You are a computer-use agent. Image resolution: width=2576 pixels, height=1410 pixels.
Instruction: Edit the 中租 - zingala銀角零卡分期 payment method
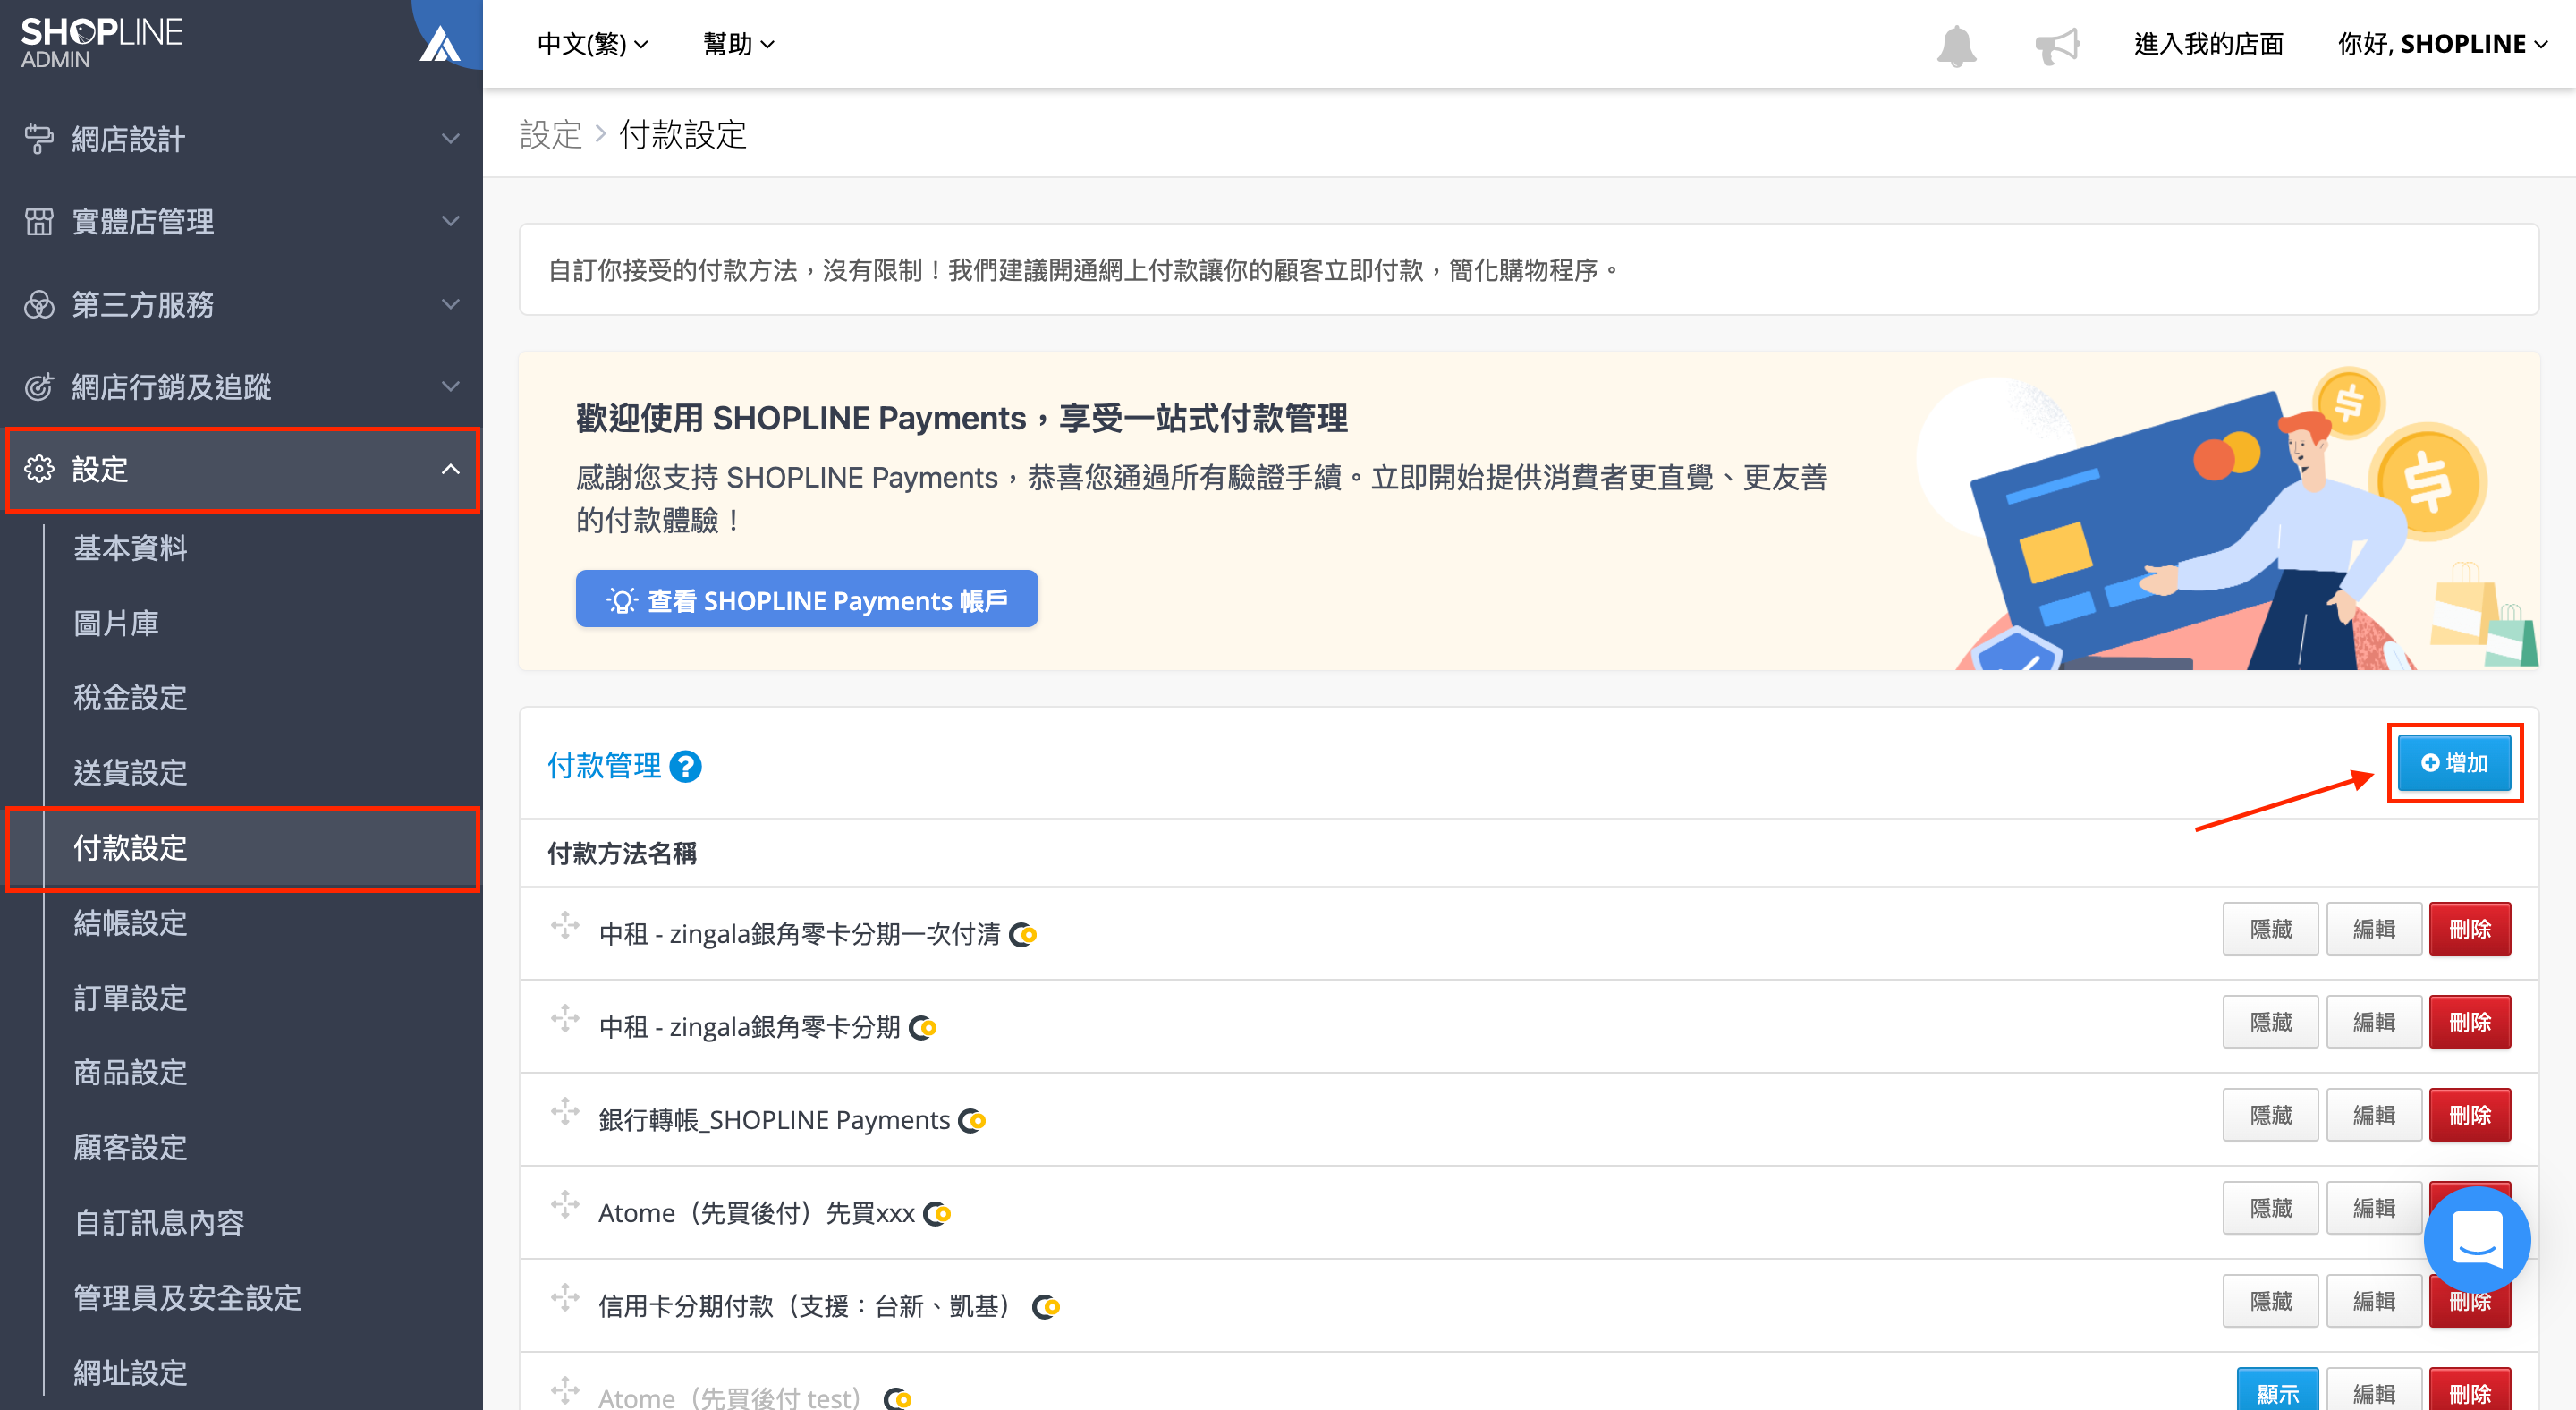point(2373,1022)
